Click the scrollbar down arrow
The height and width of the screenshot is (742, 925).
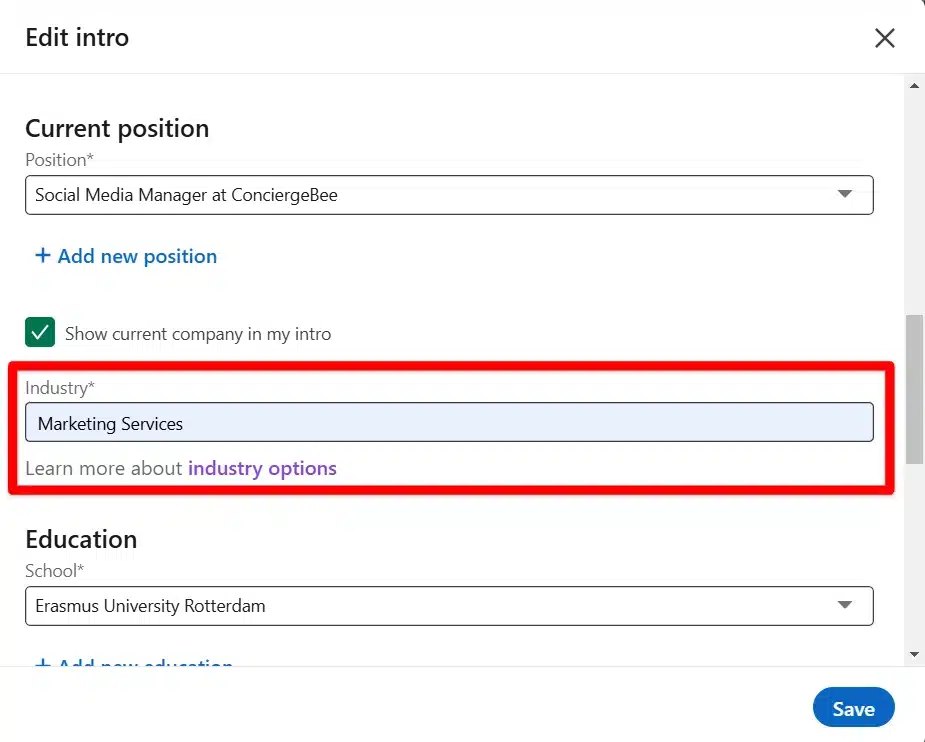tap(914, 654)
